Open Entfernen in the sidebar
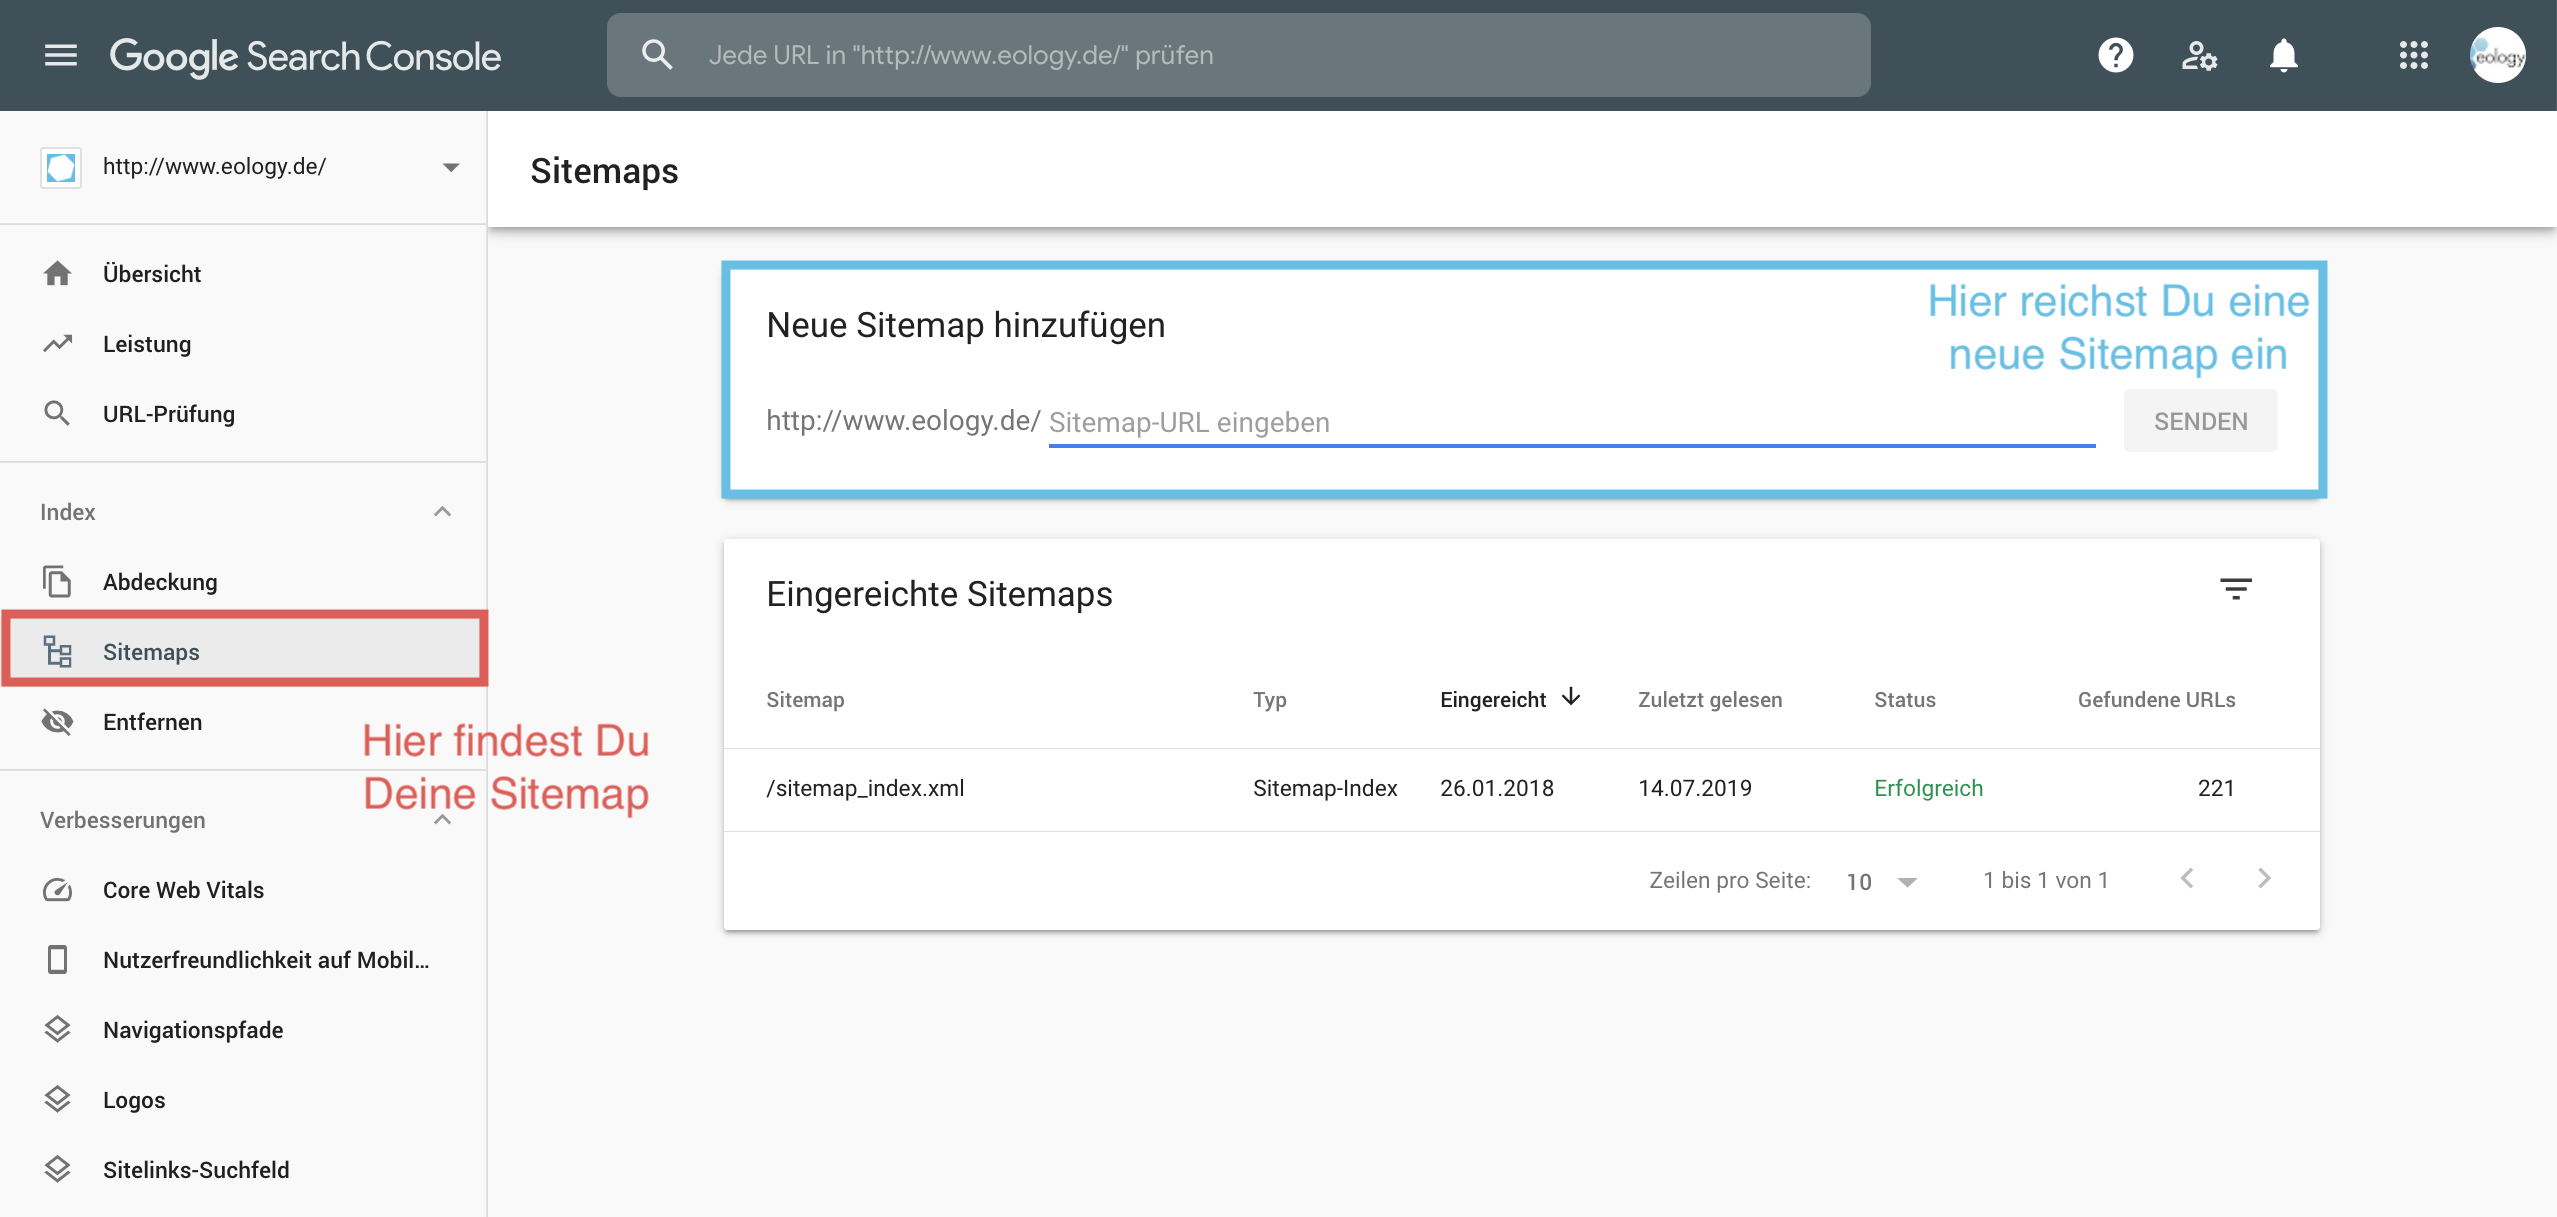This screenshot has width=2557, height=1217. tap(244, 721)
